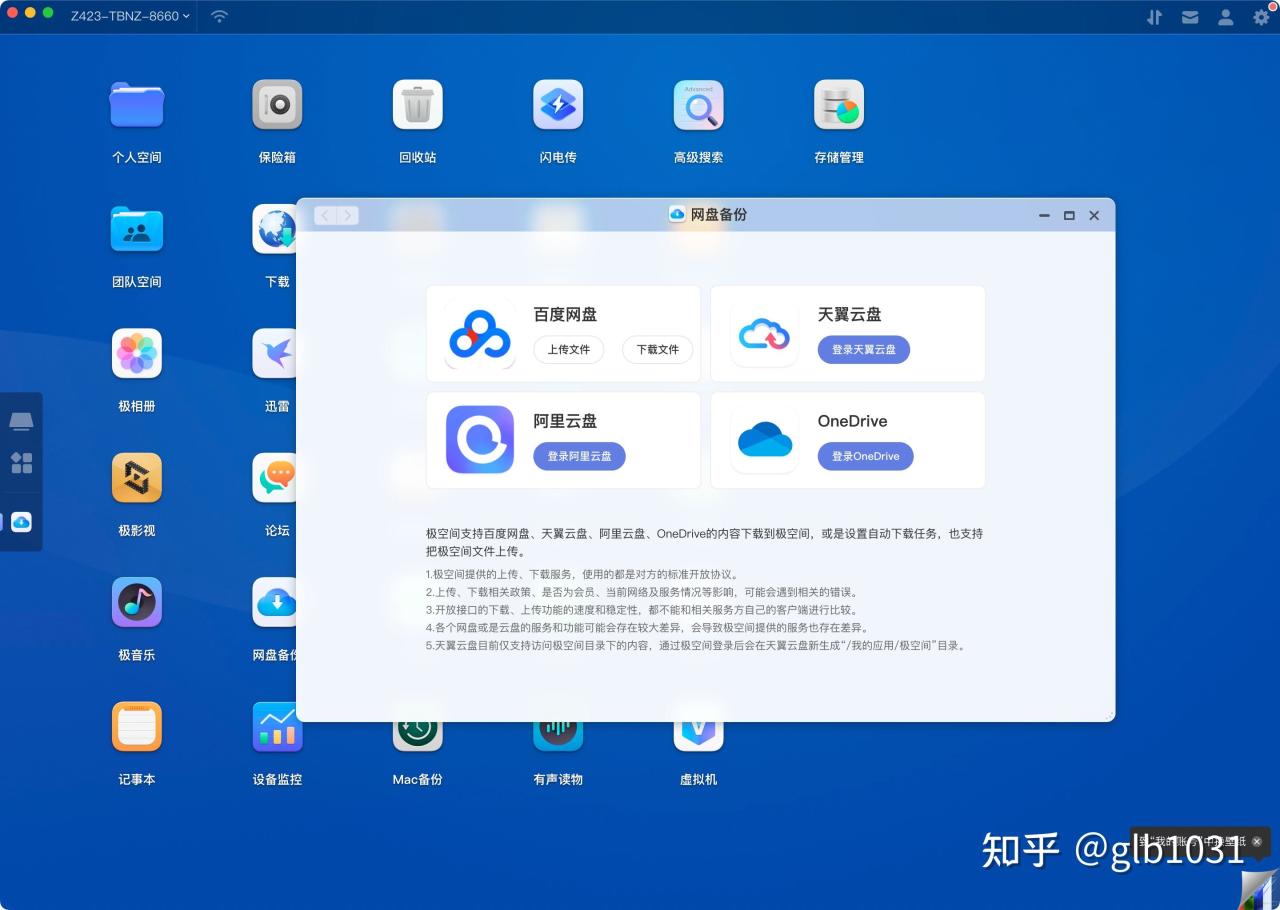This screenshot has height=910, width=1280.
Task: Open 设备监控 monitoring app
Action: [277, 727]
